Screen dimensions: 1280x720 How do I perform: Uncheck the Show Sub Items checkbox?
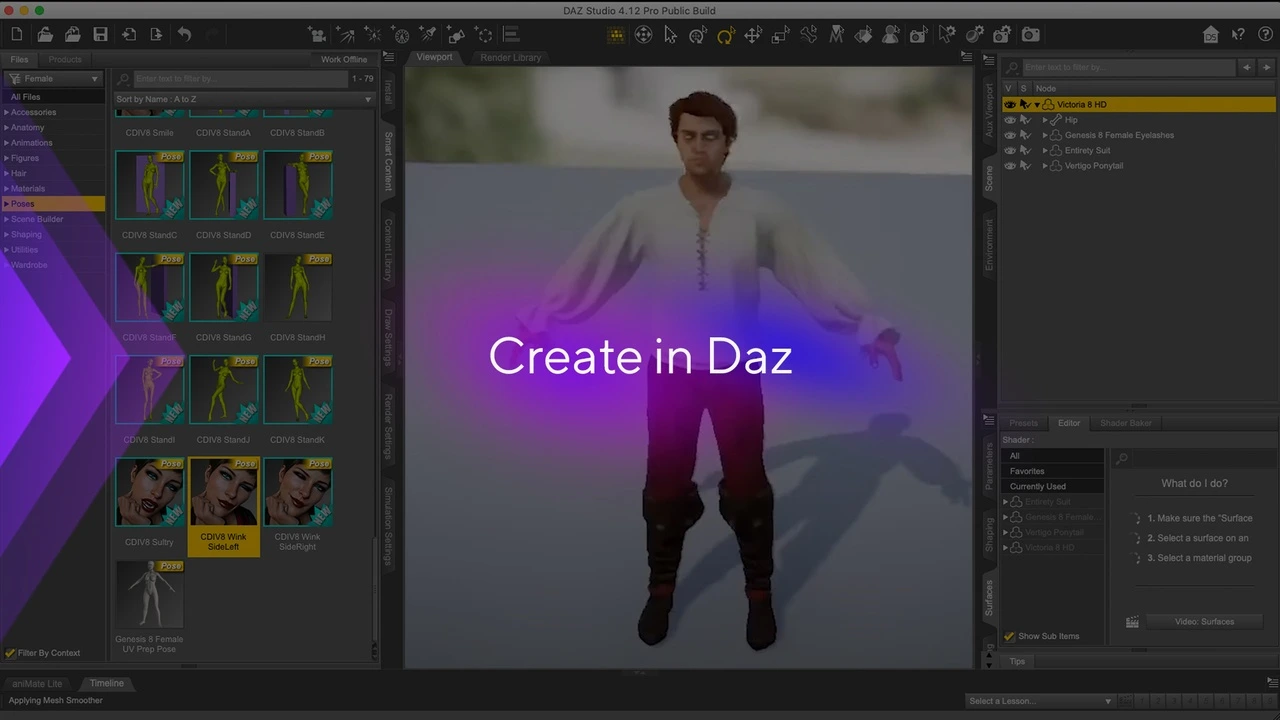point(1009,636)
